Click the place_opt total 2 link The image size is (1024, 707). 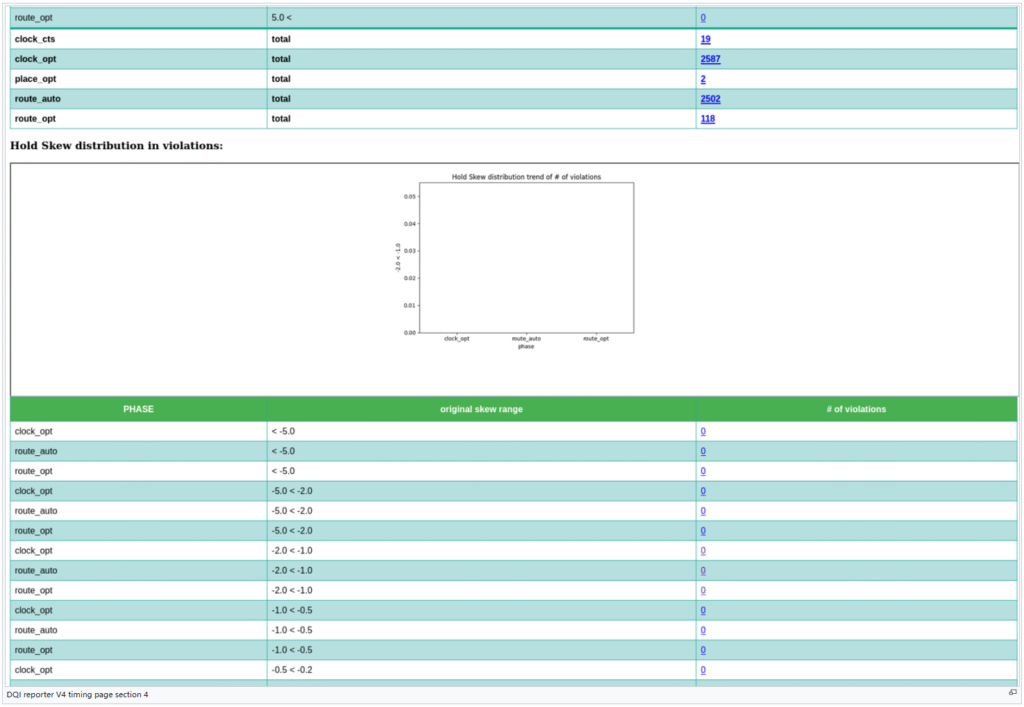(703, 79)
